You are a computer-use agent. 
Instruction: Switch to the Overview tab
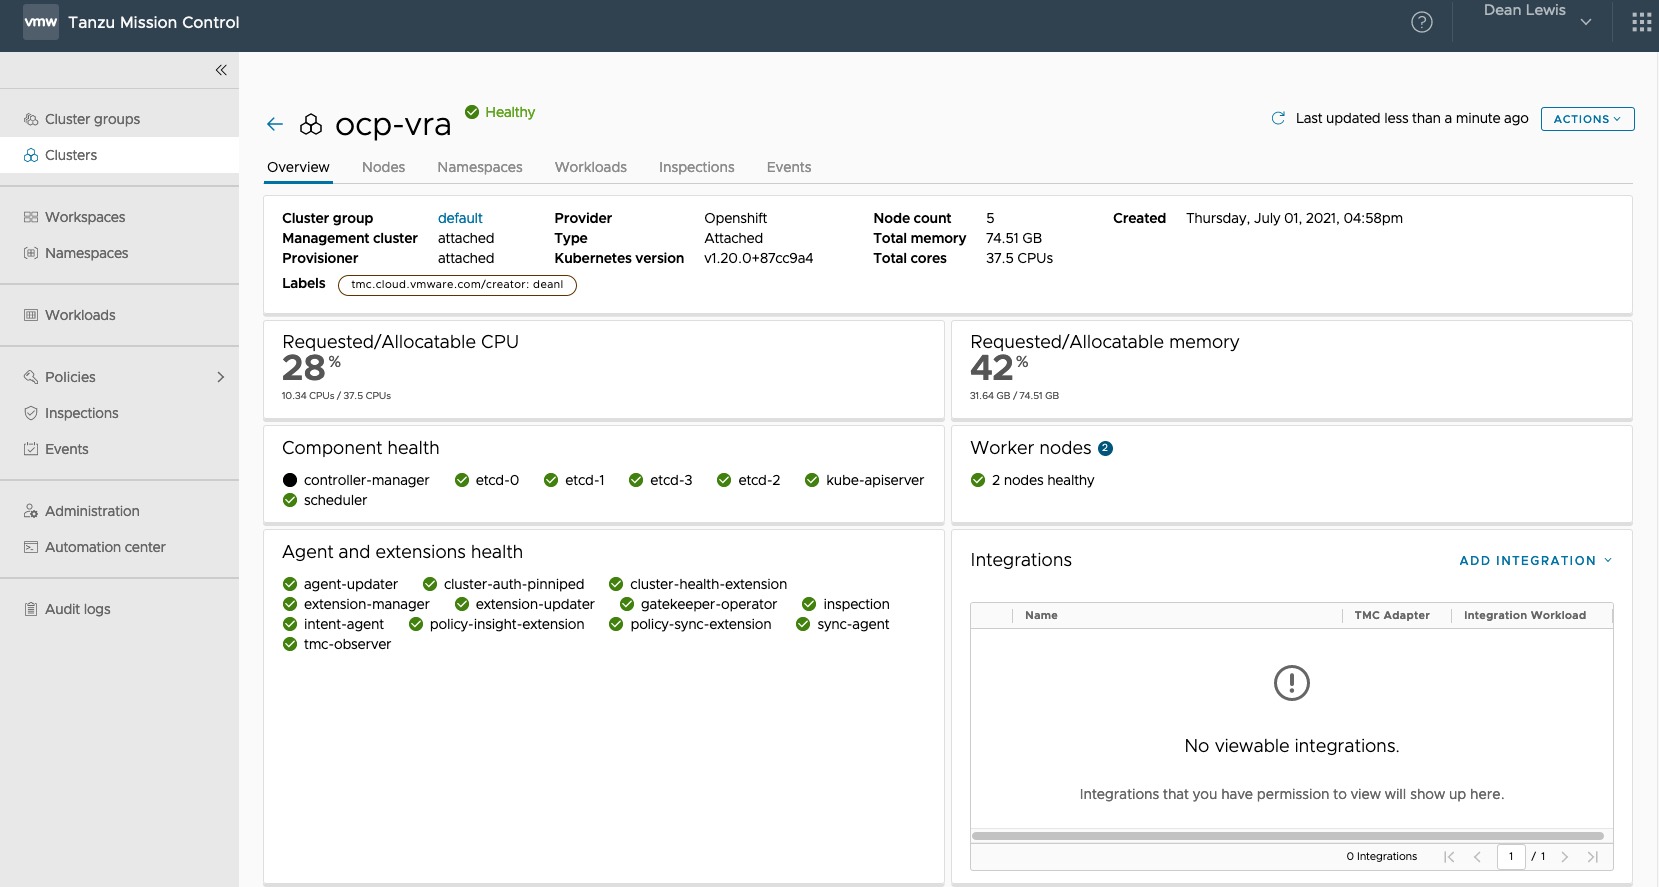pyautogui.click(x=298, y=167)
